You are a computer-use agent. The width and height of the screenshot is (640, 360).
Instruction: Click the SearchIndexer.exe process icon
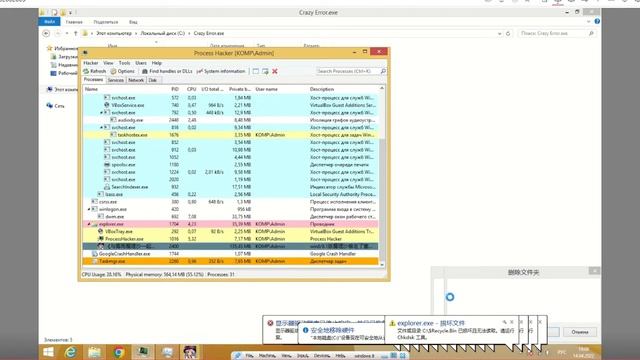coord(107,187)
